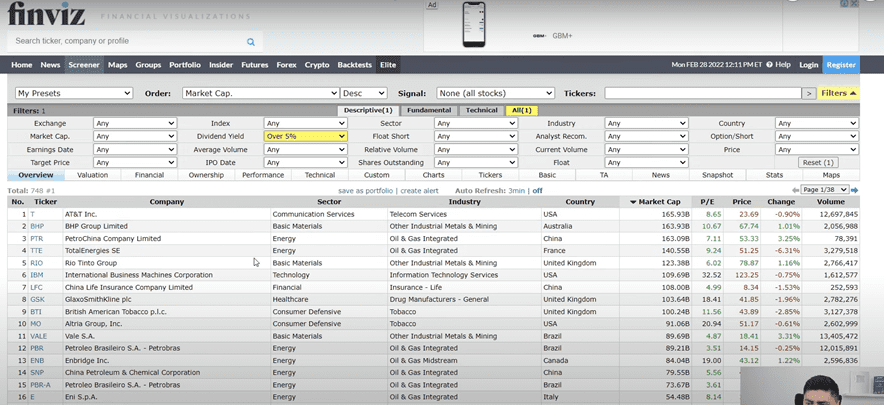Screen dimensions: 884x405
Task: Open the Maps menu in navigation bar
Action: (x=117, y=65)
